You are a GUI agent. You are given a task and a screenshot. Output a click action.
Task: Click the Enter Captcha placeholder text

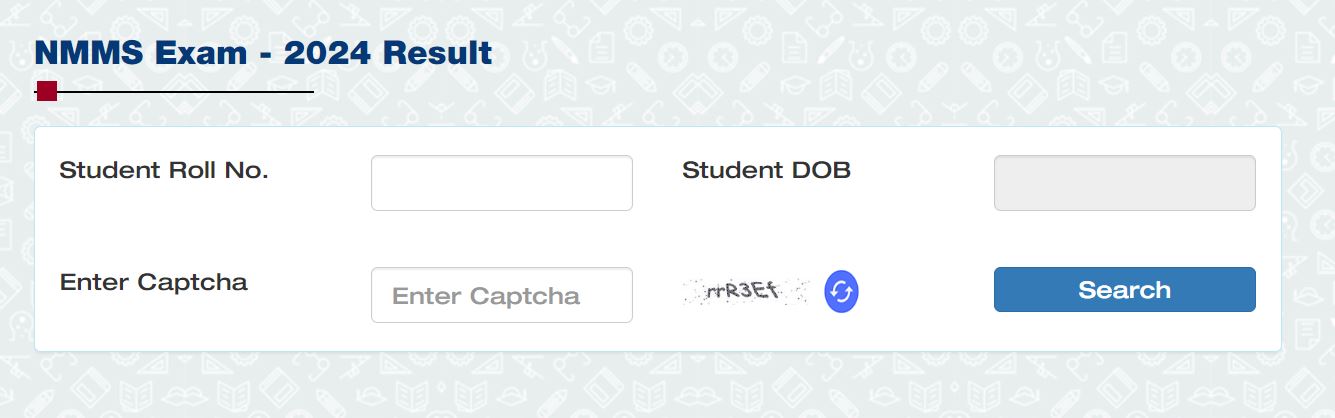(x=486, y=296)
